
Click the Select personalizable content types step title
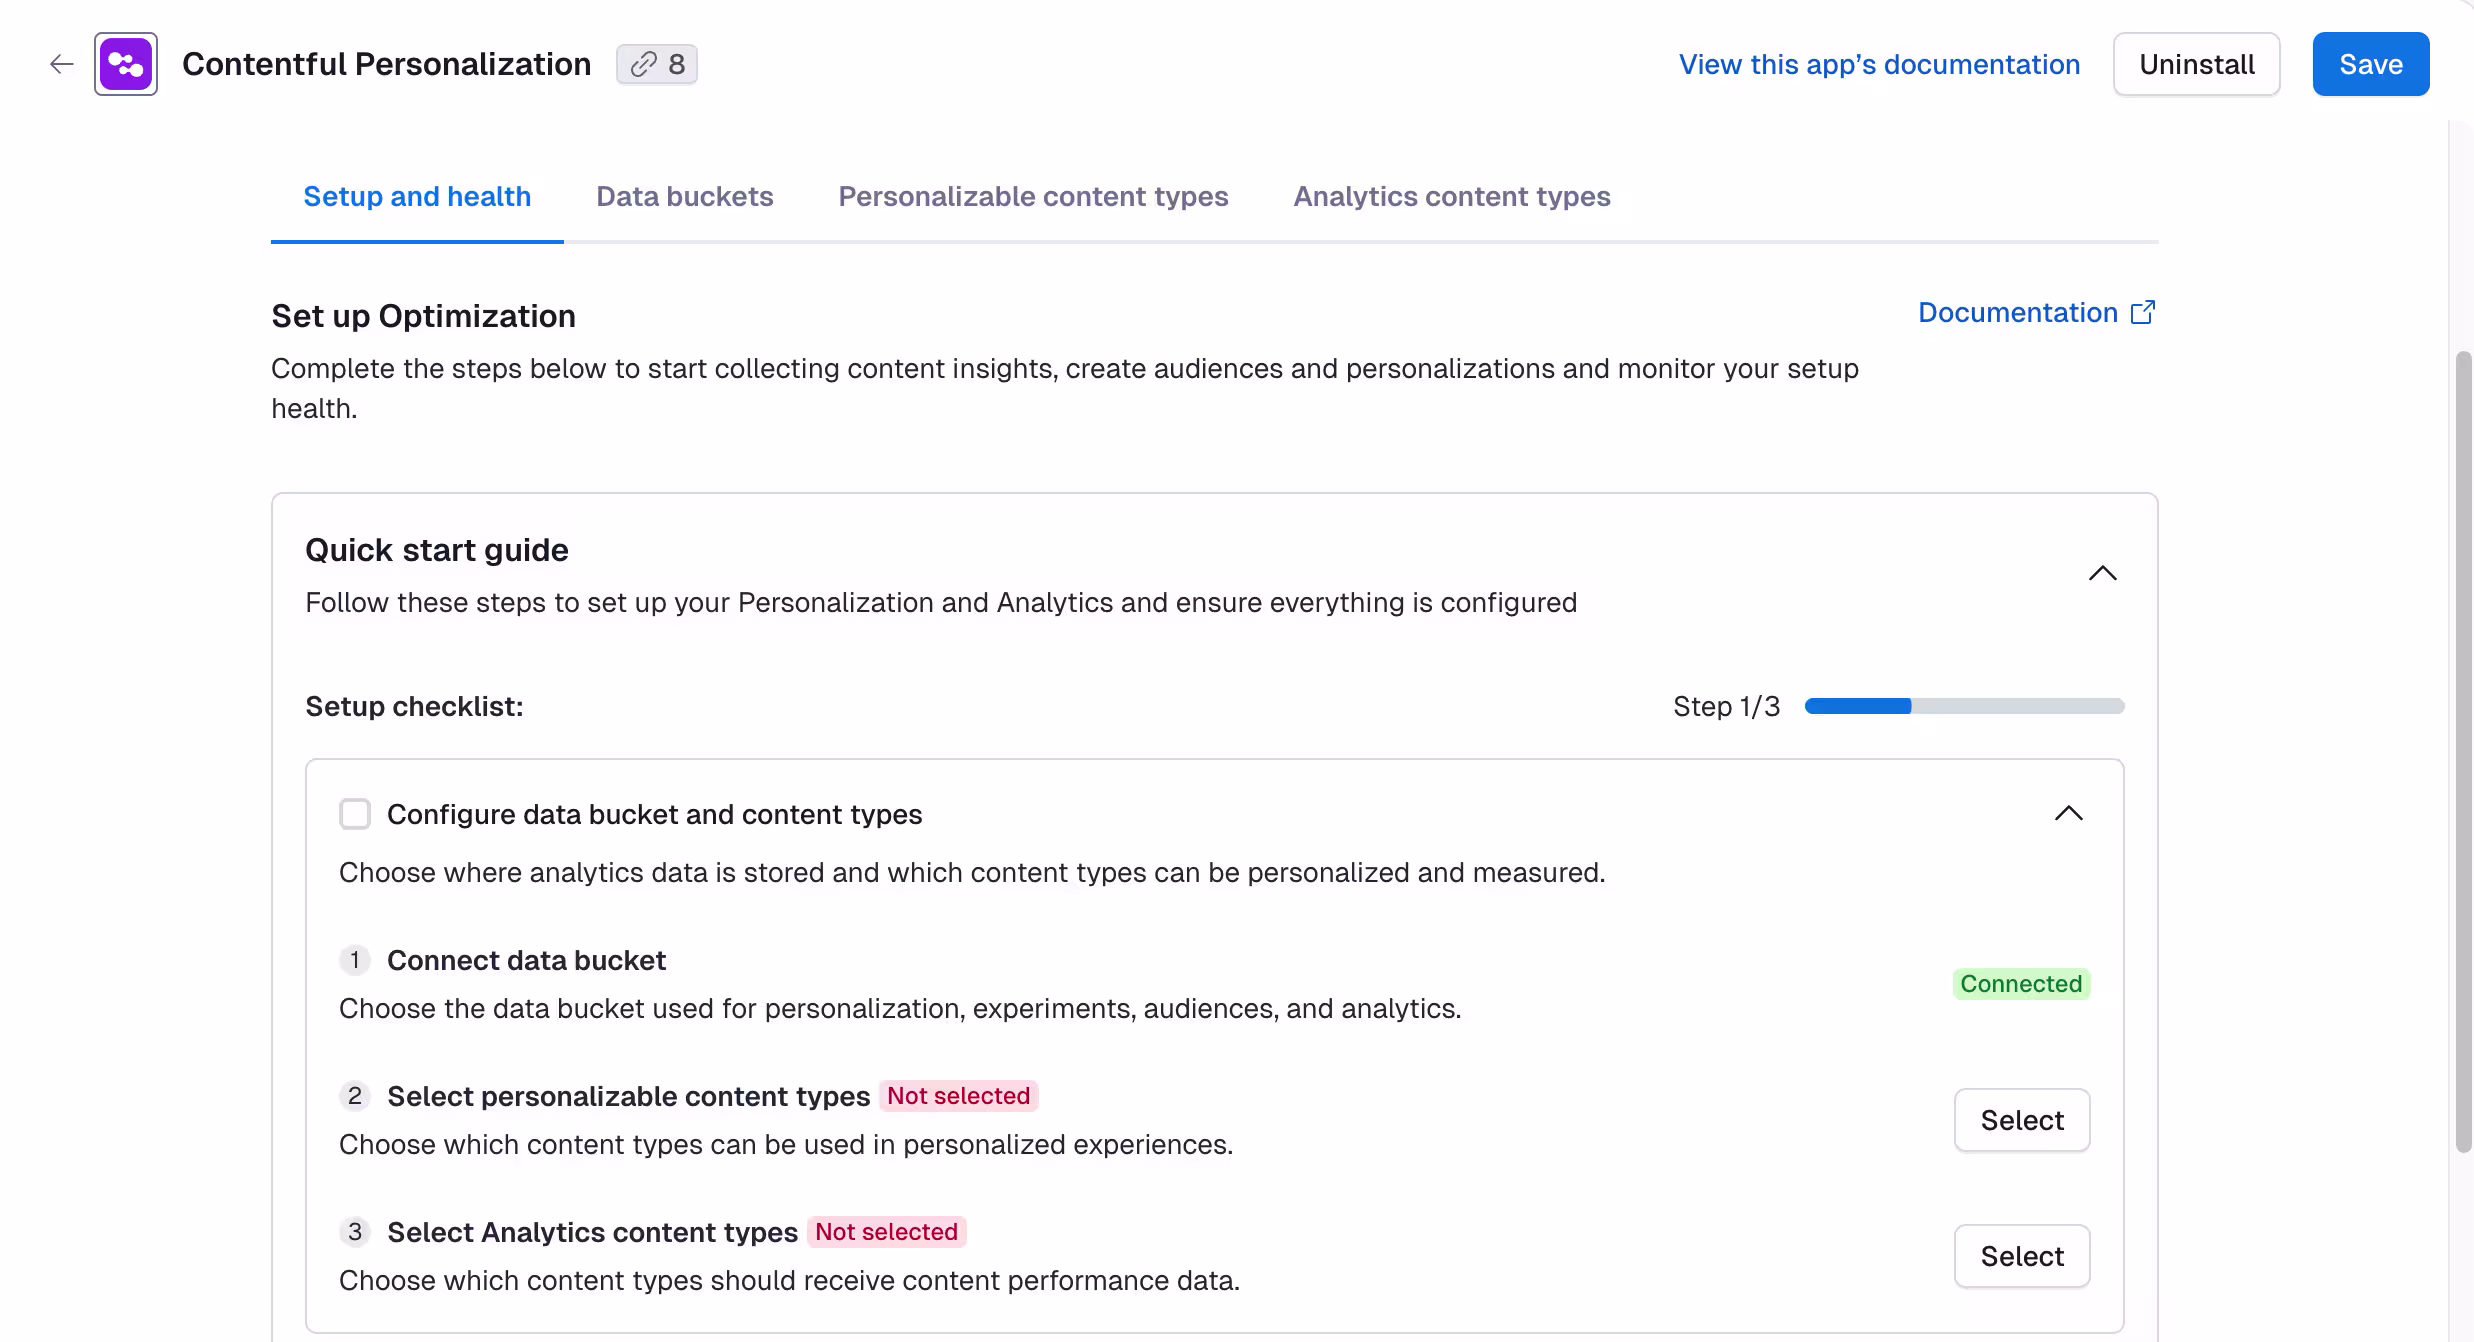click(x=629, y=1096)
